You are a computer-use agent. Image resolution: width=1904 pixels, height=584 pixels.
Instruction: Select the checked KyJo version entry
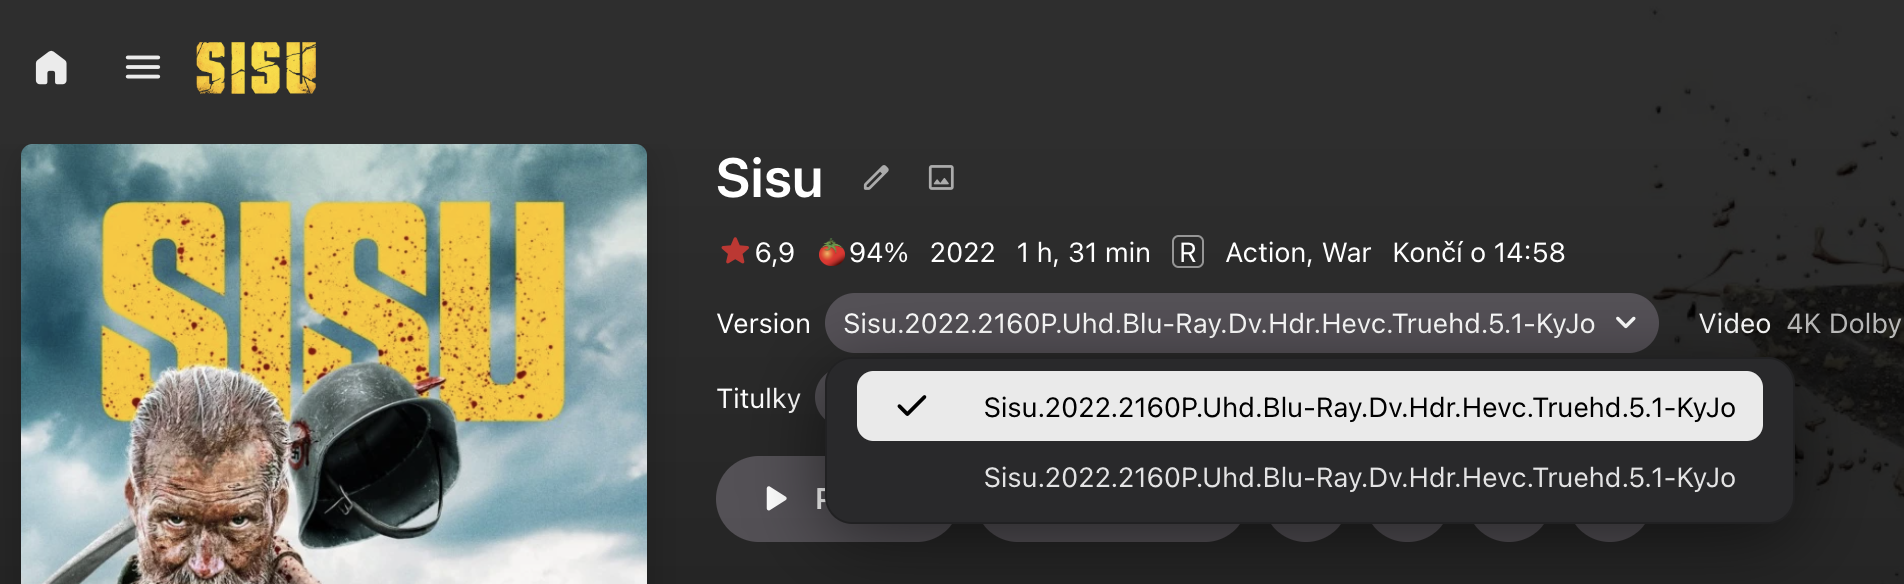[x=1309, y=406]
